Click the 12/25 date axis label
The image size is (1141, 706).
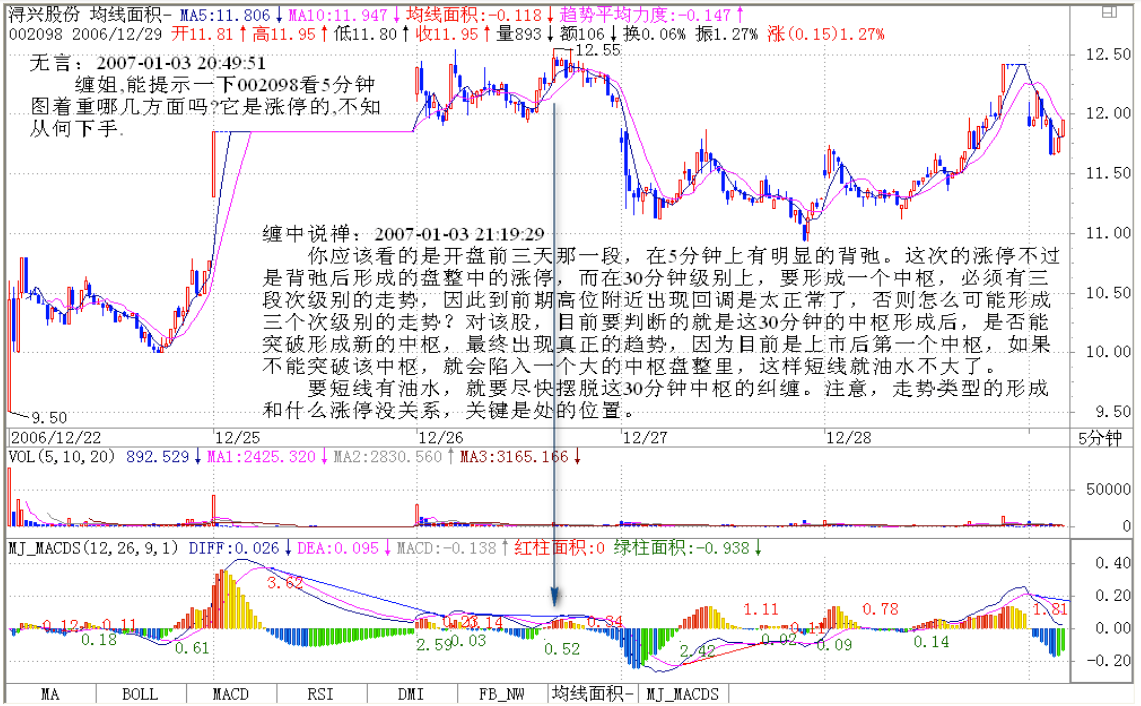[237, 437]
